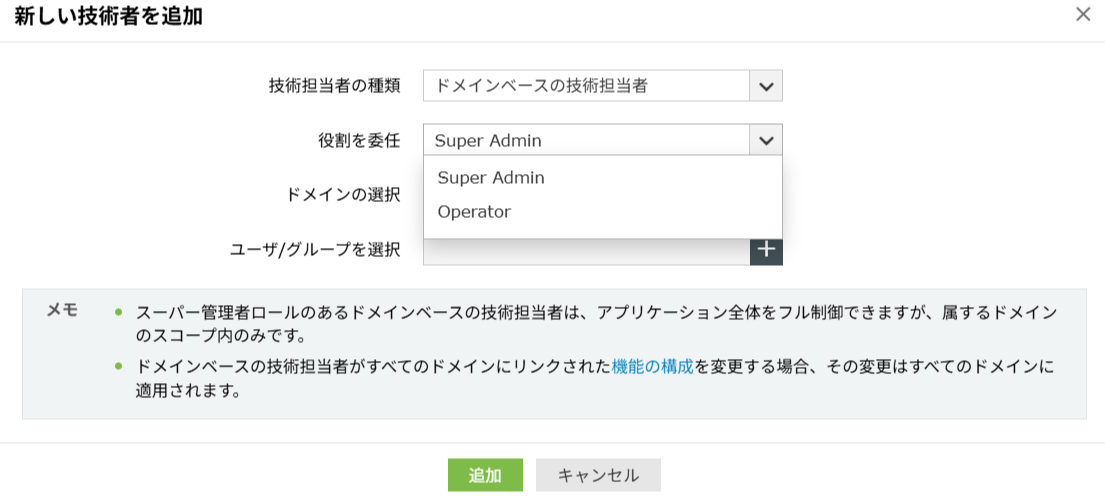Click the first memo bullet point icon
The width and height of the screenshot is (1105, 502).
coord(118,313)
